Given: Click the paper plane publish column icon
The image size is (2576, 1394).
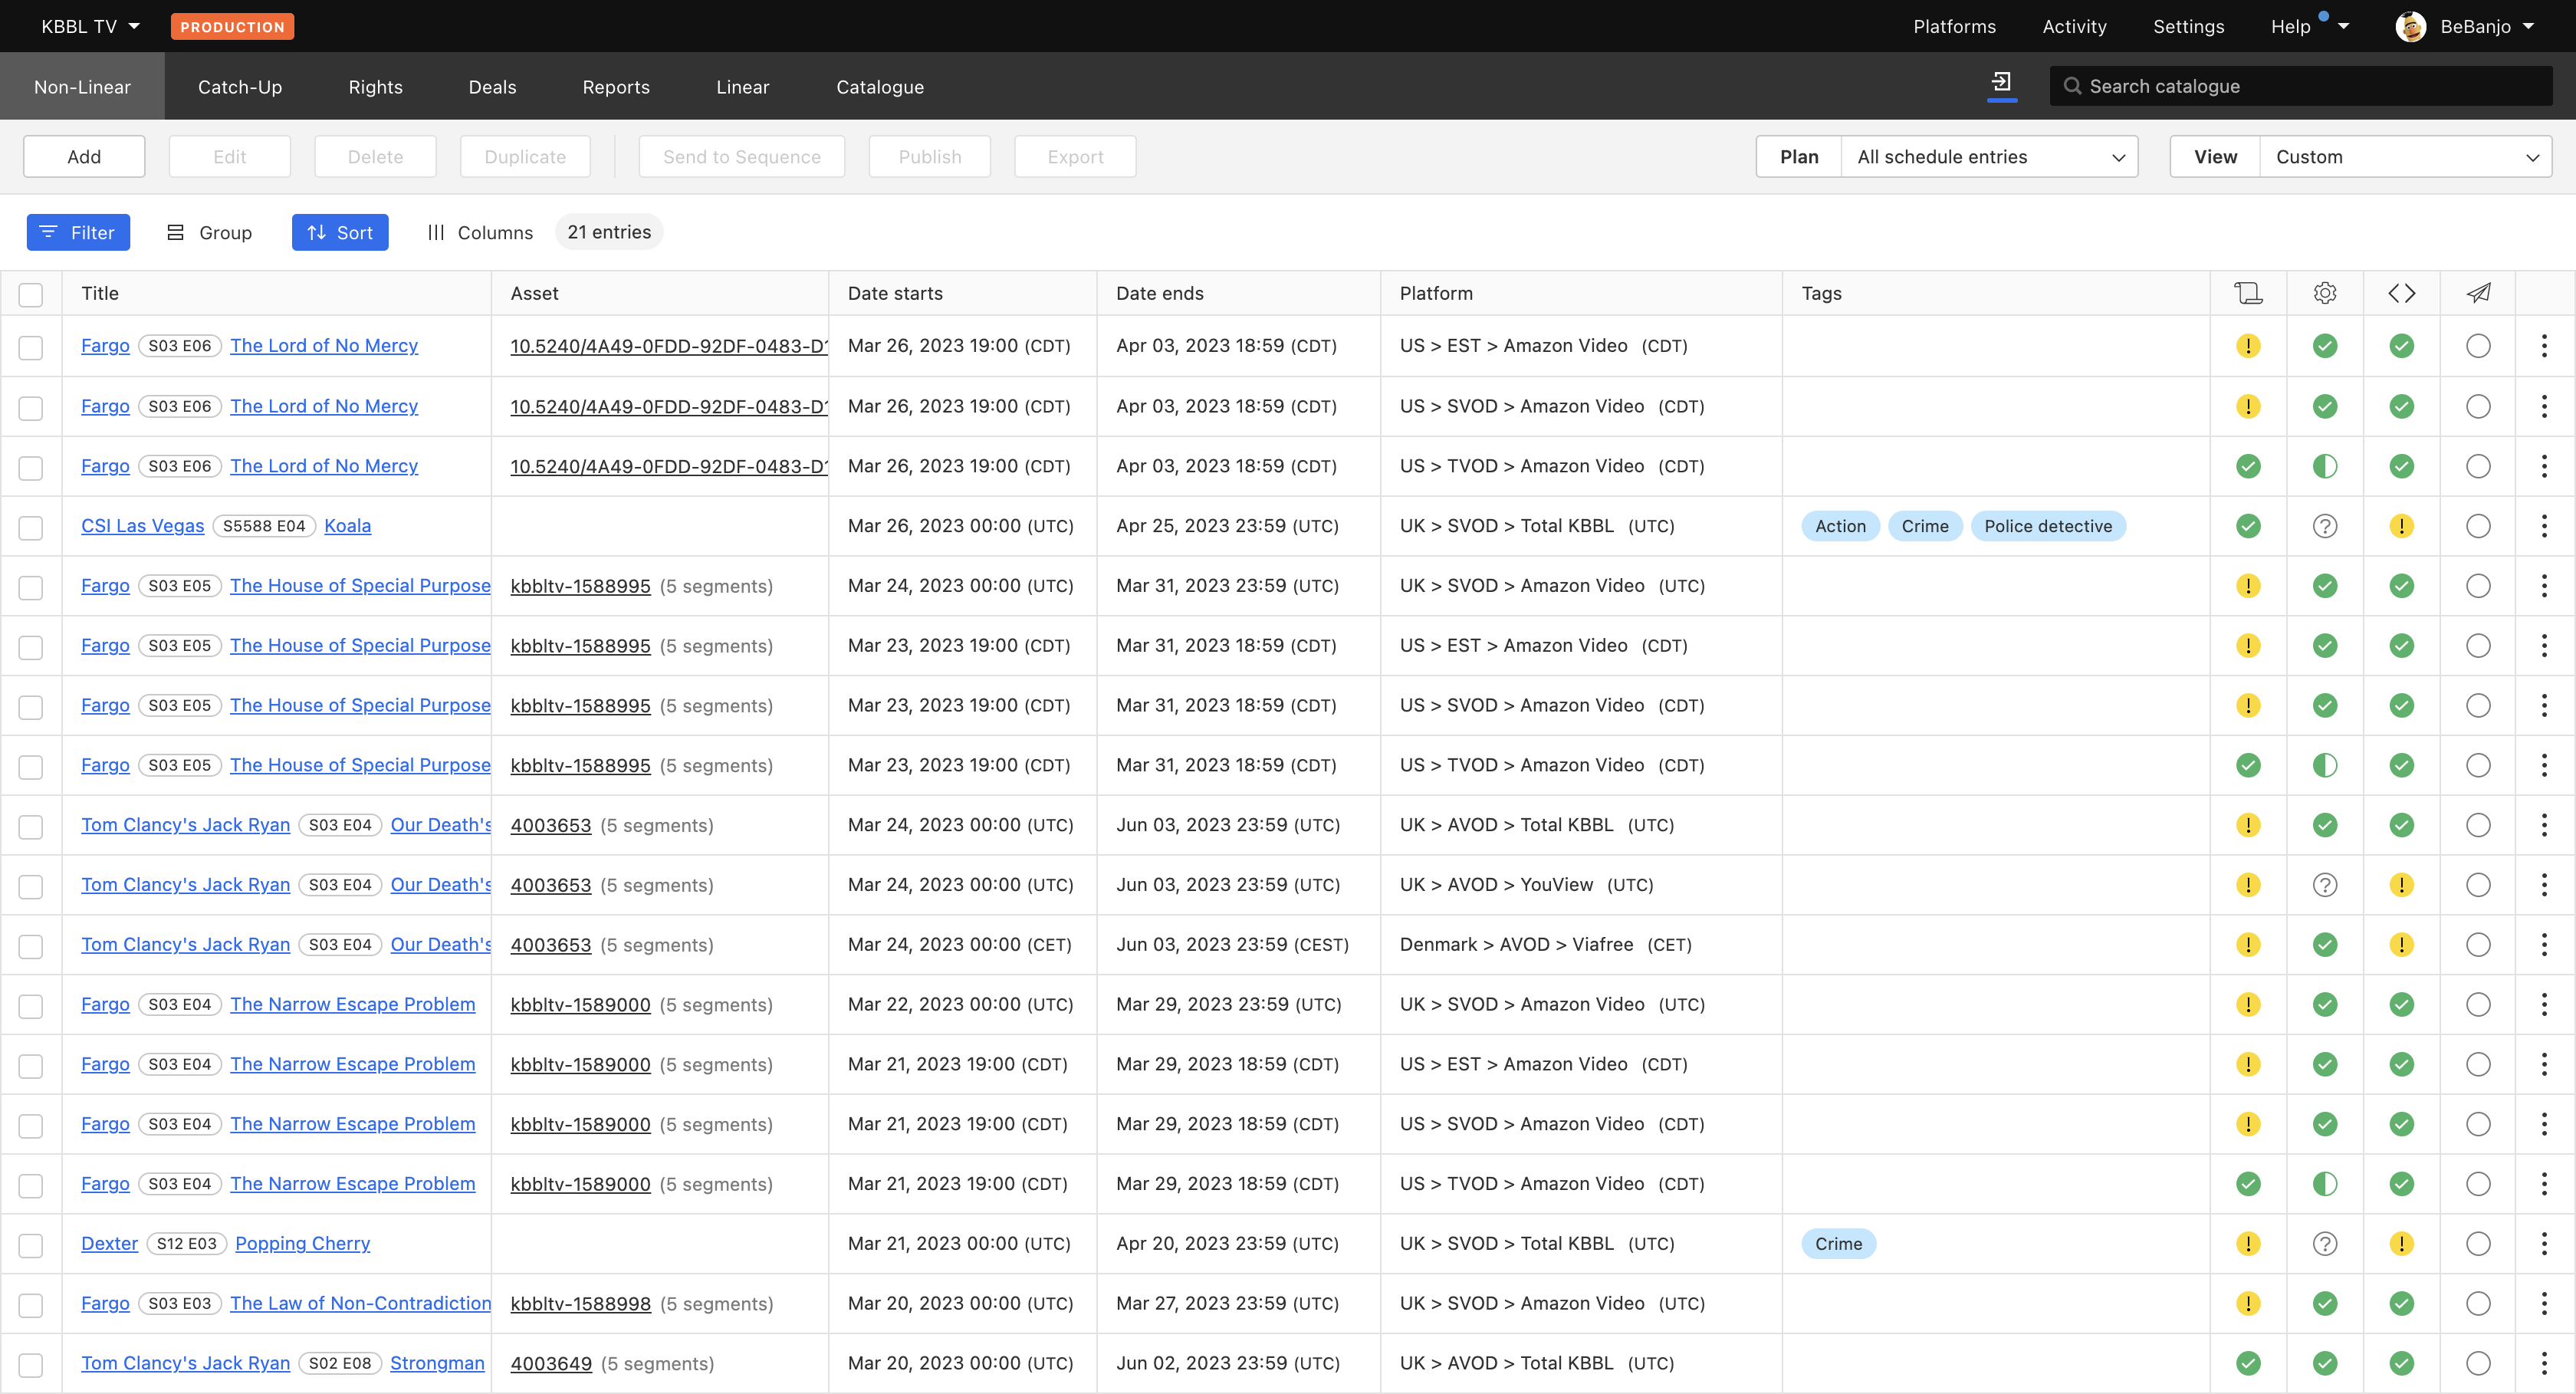Looking at the screenshot, I should 2477,293.
